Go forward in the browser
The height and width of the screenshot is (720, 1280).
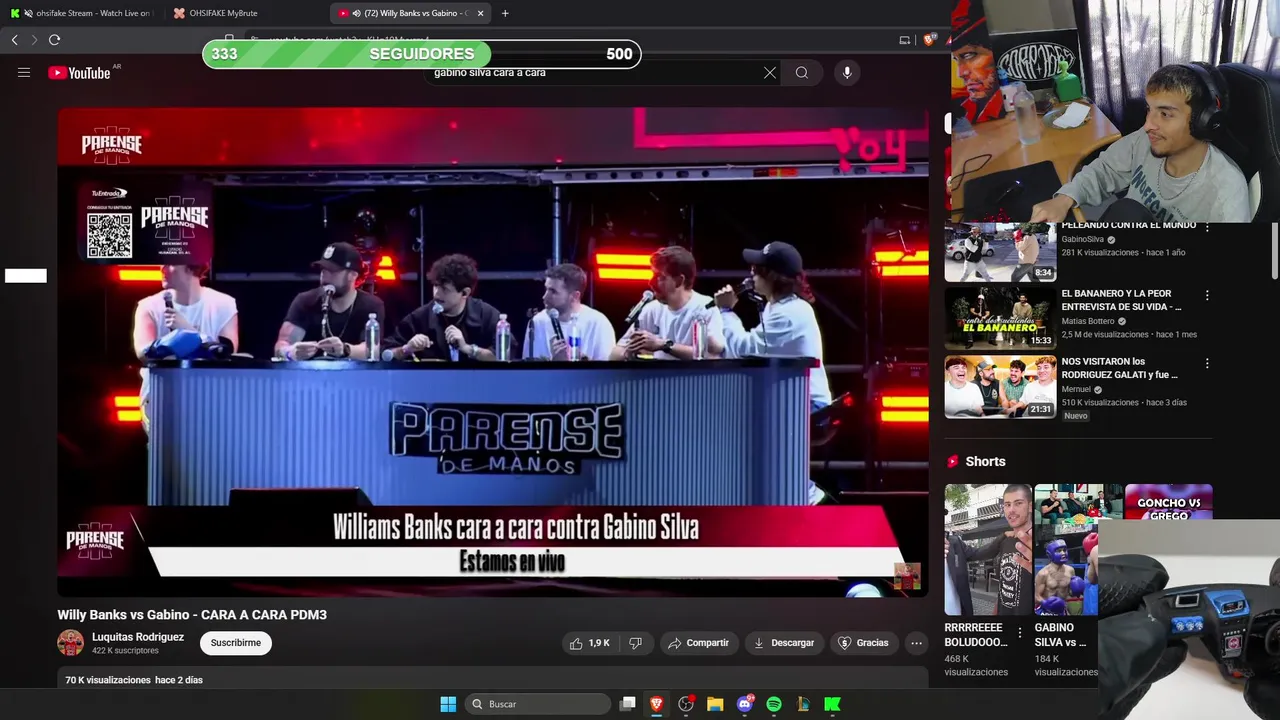point(34,40)
